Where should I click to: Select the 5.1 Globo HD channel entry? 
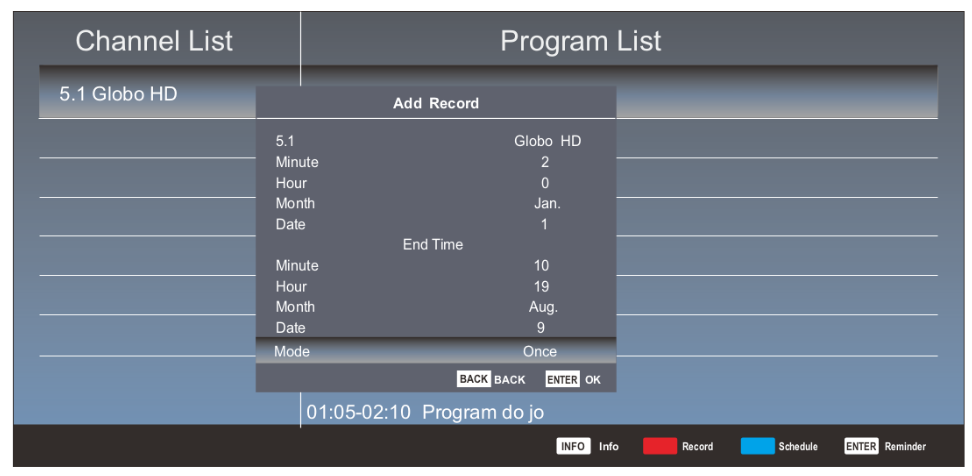118,95
